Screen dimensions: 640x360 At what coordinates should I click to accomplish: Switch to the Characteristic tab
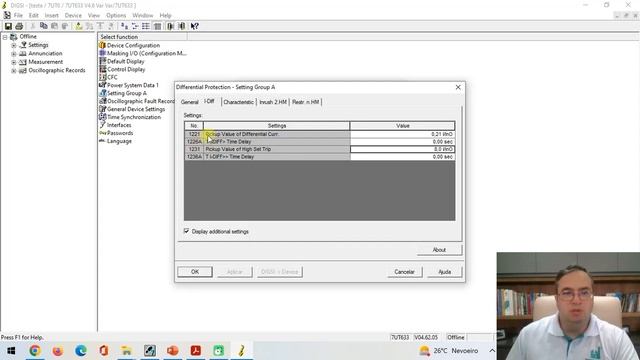238,102
